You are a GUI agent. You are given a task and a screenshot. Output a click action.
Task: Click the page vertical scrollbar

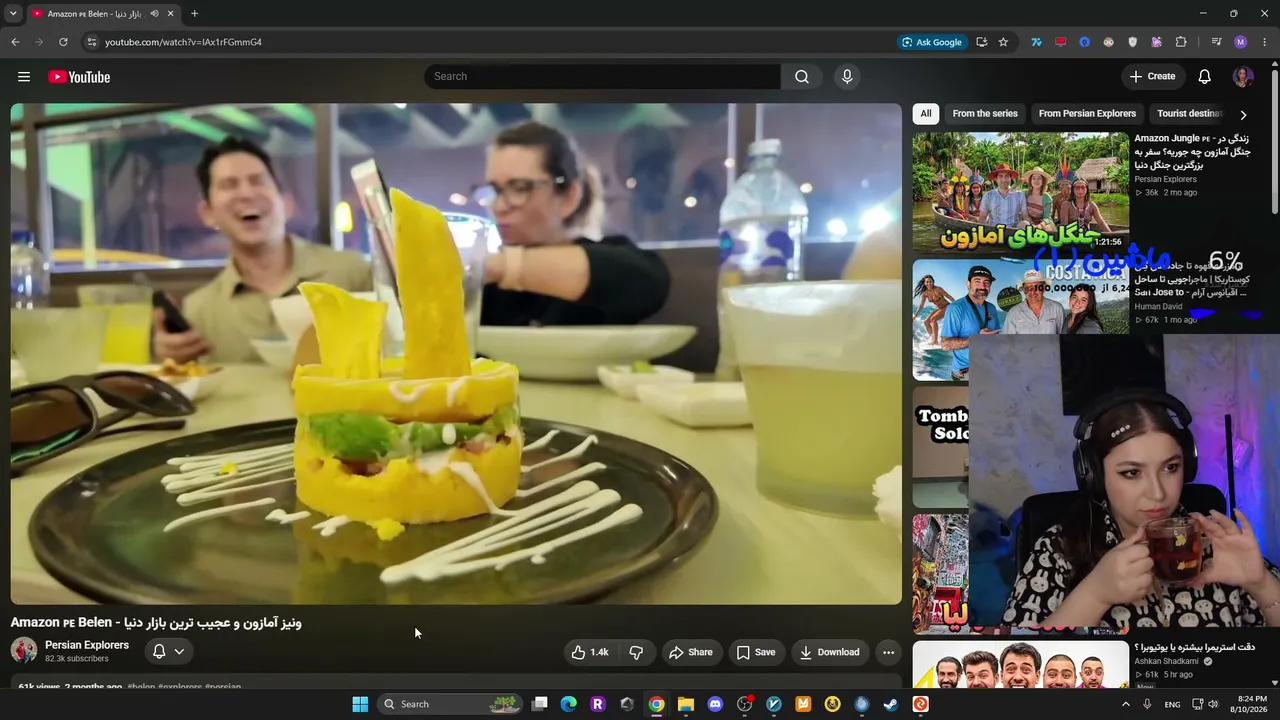pos(1275,140)
